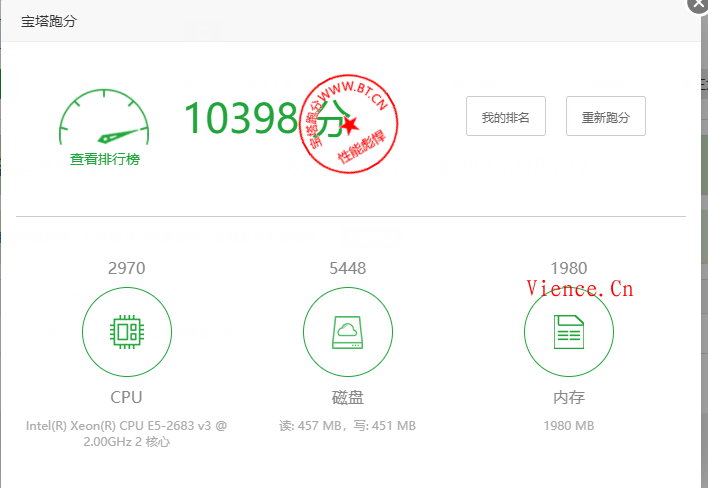Click the disk score 5448
708x488 pixels.
tap(347, 268)
